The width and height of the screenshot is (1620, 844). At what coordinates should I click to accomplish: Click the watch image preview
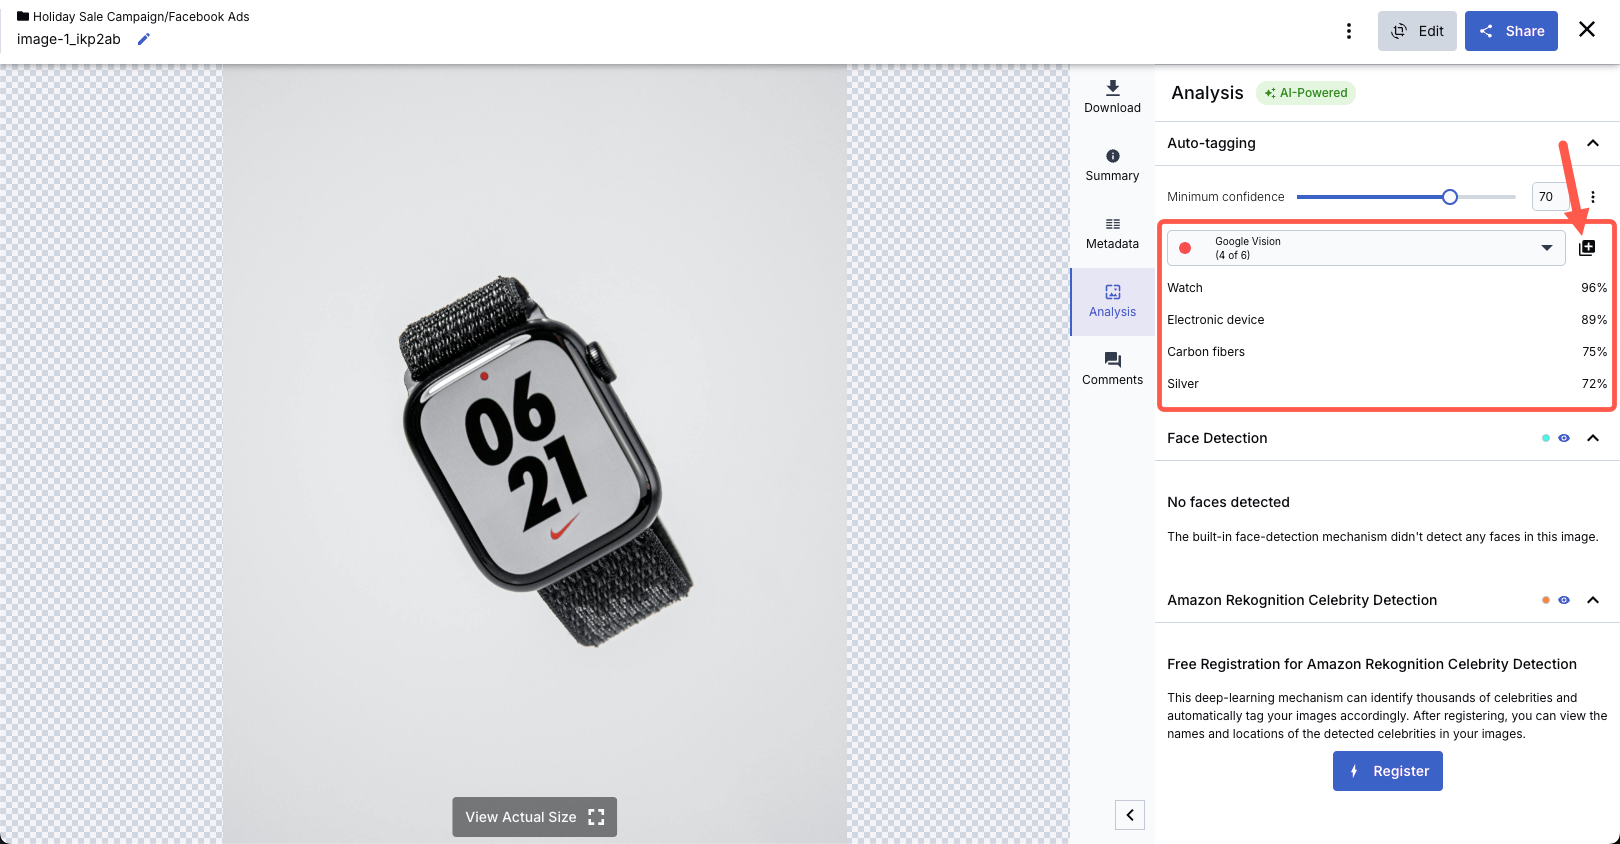pos(535,454)
